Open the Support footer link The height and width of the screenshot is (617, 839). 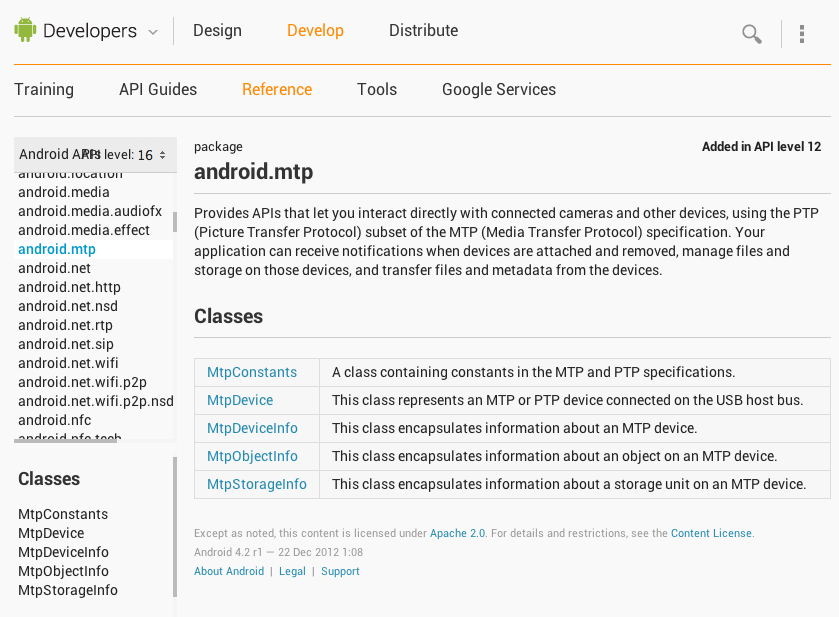[x=340, y=571]
